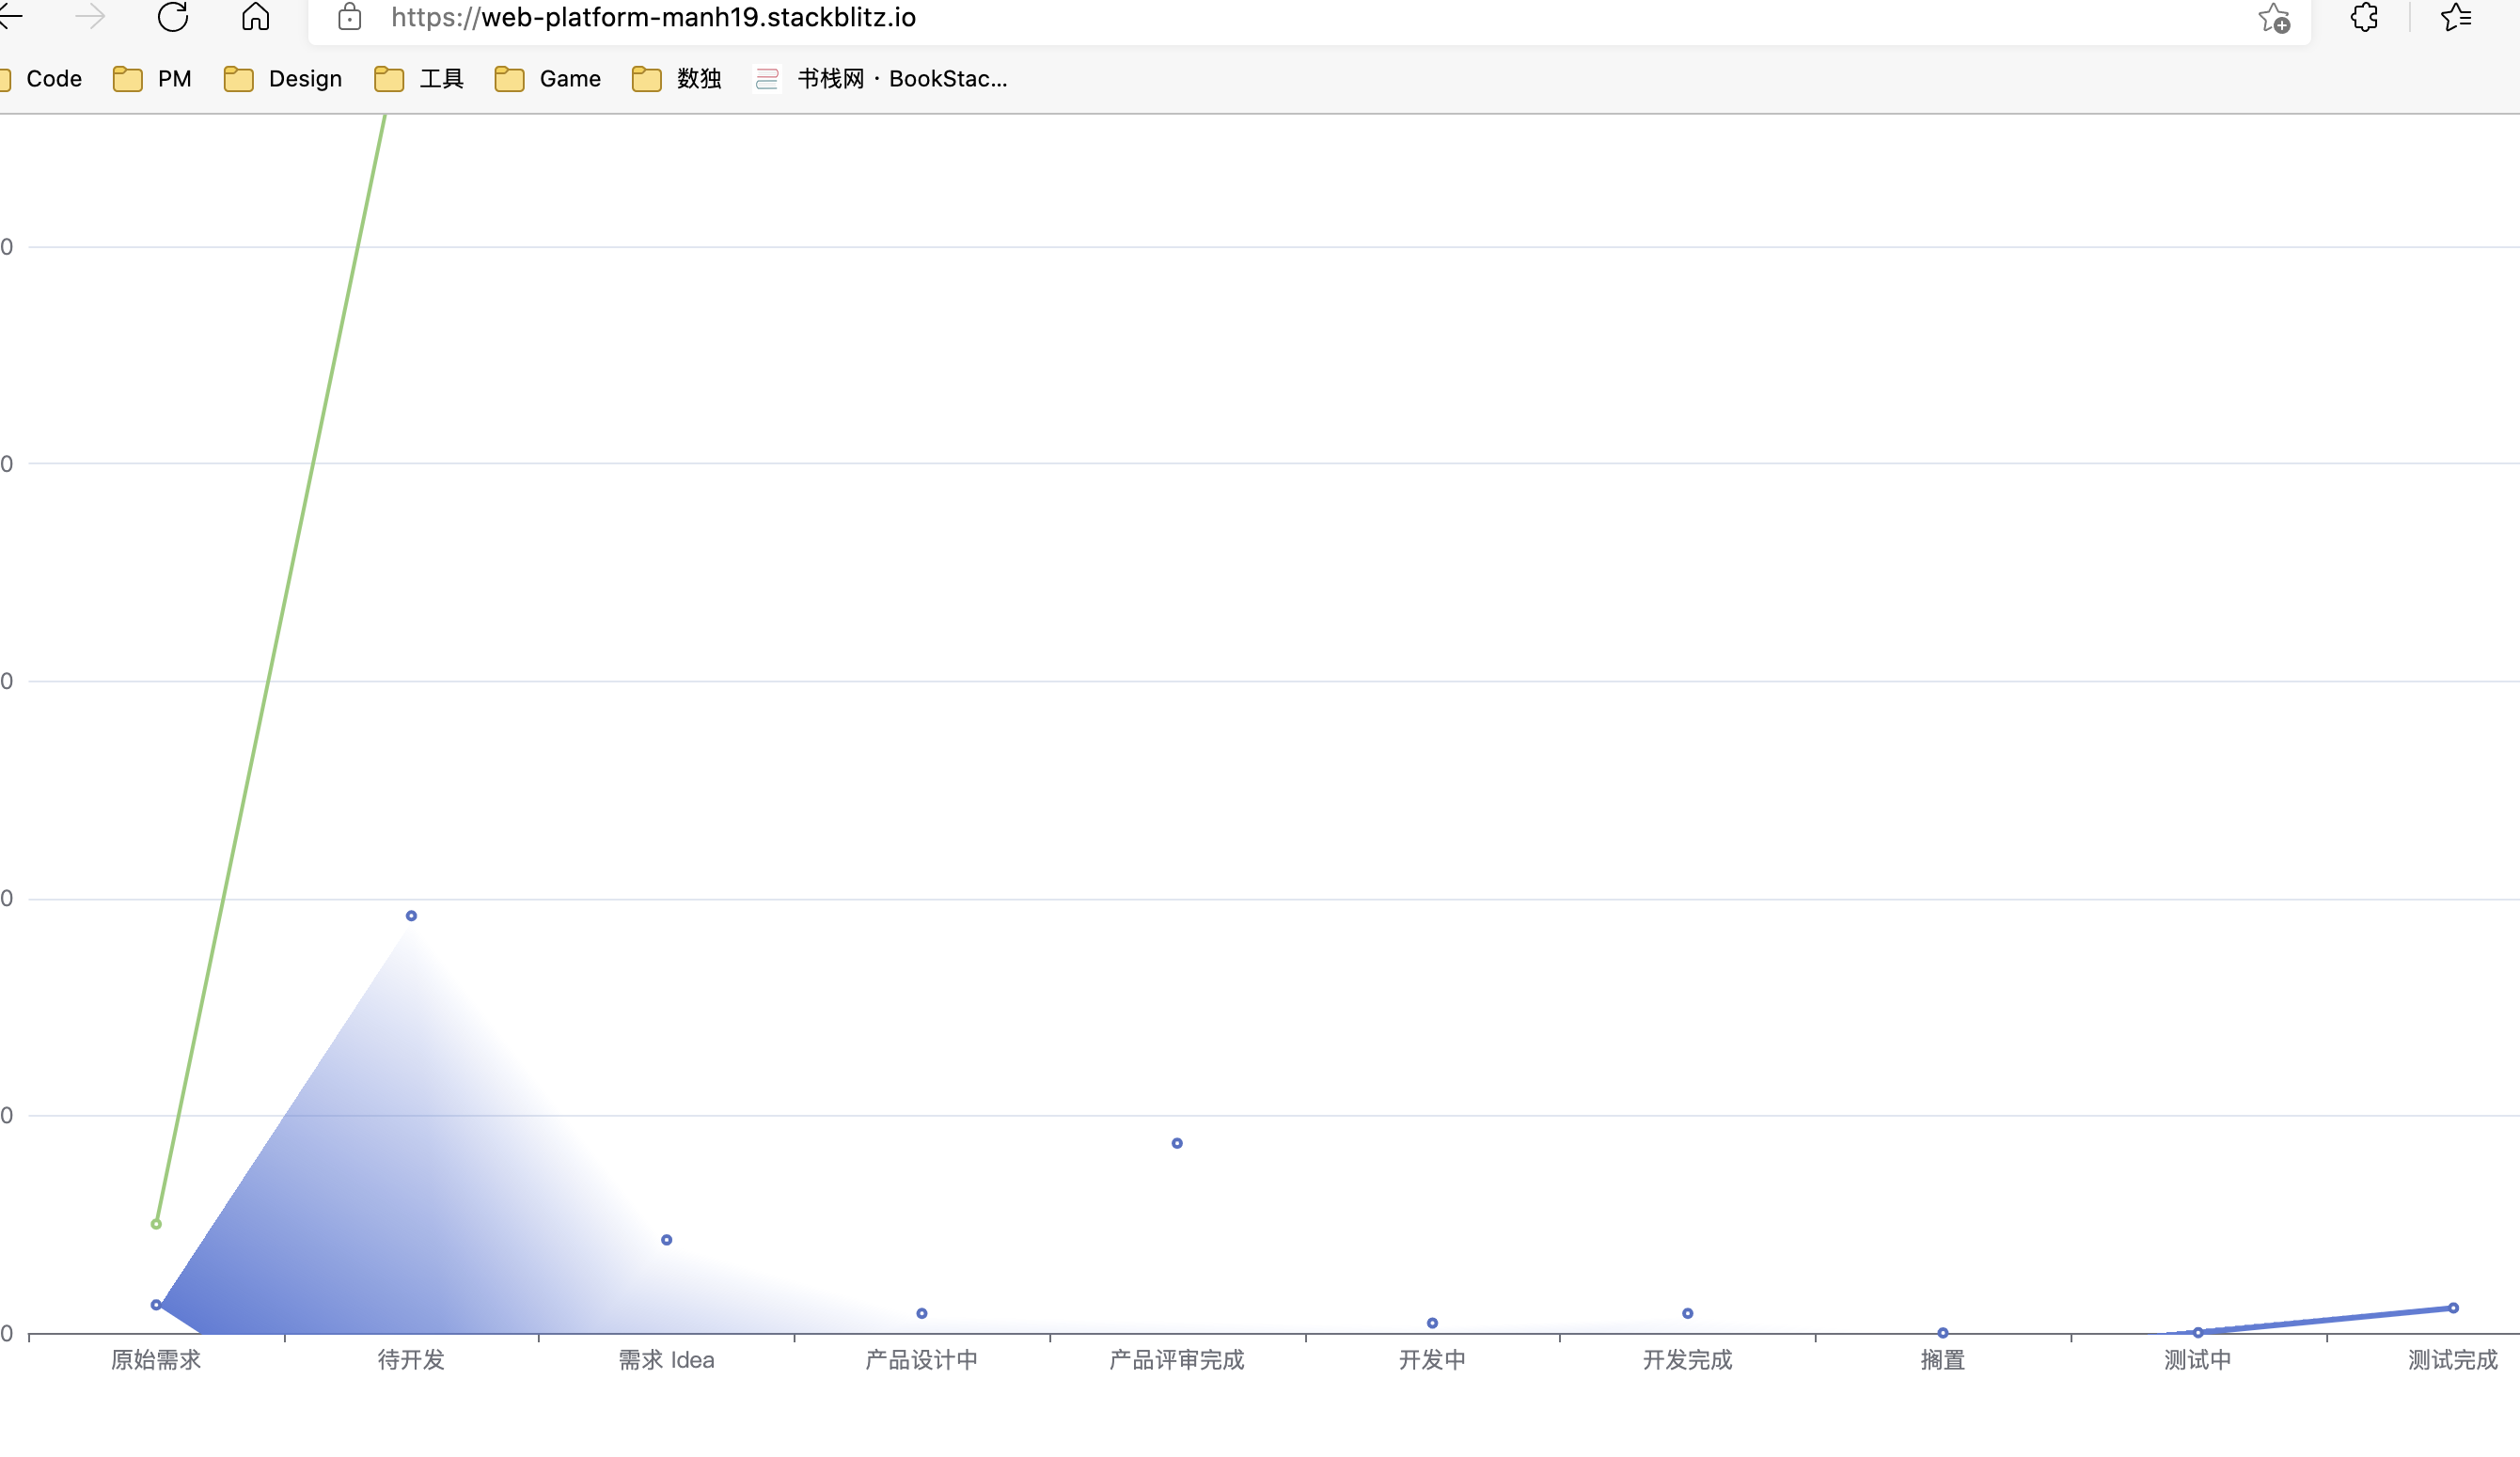Image resolution: width=2520 pixels, height=1457 pixels.
Task: Open the 书栈网·BookStack bookmark
Action: coord(881,78)
